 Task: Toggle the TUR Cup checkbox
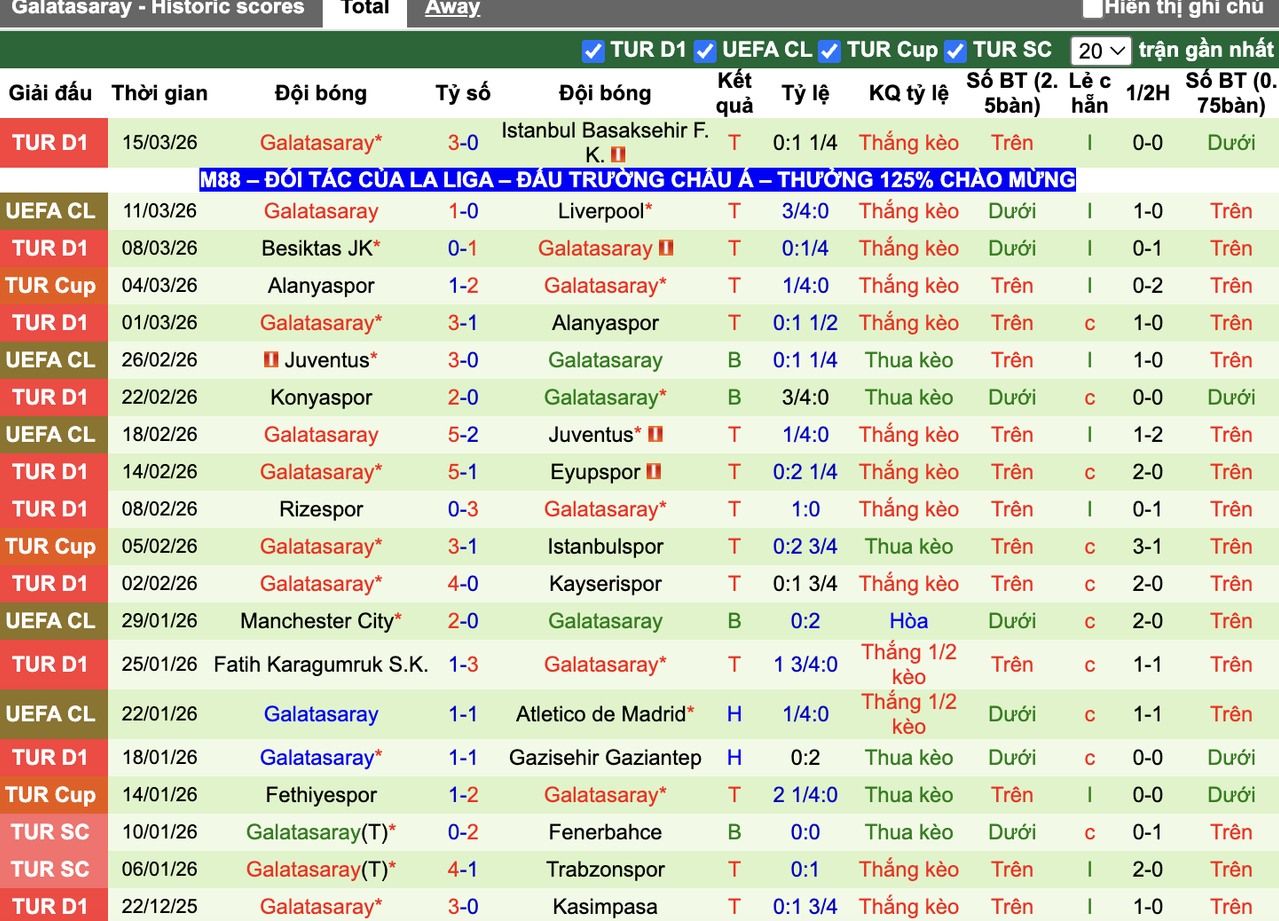point(829,51)
